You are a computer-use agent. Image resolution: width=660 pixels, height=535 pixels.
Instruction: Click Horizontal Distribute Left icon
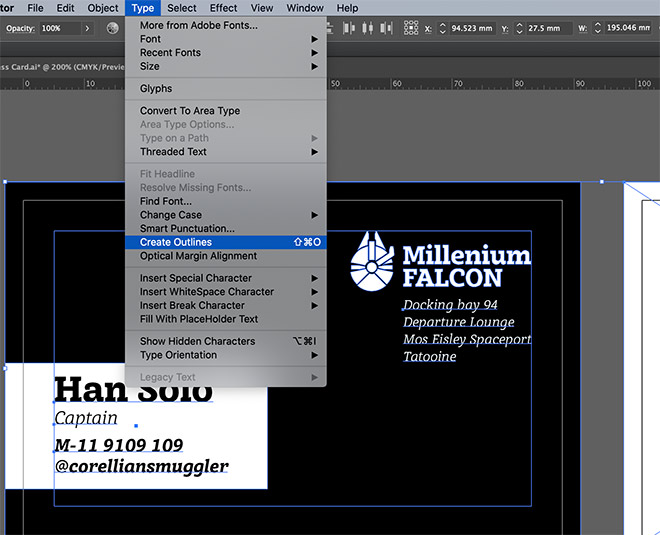coord(349,28)
